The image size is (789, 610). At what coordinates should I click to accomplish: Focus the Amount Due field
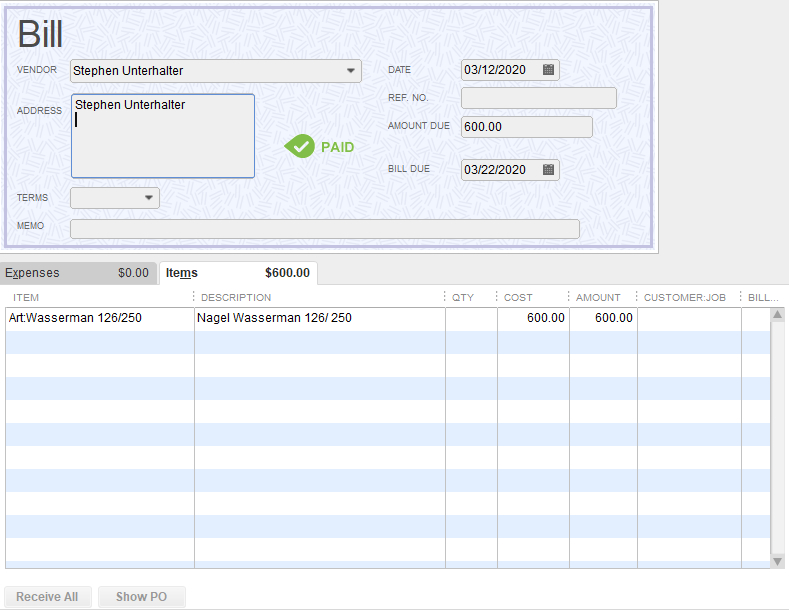[526, 127]
